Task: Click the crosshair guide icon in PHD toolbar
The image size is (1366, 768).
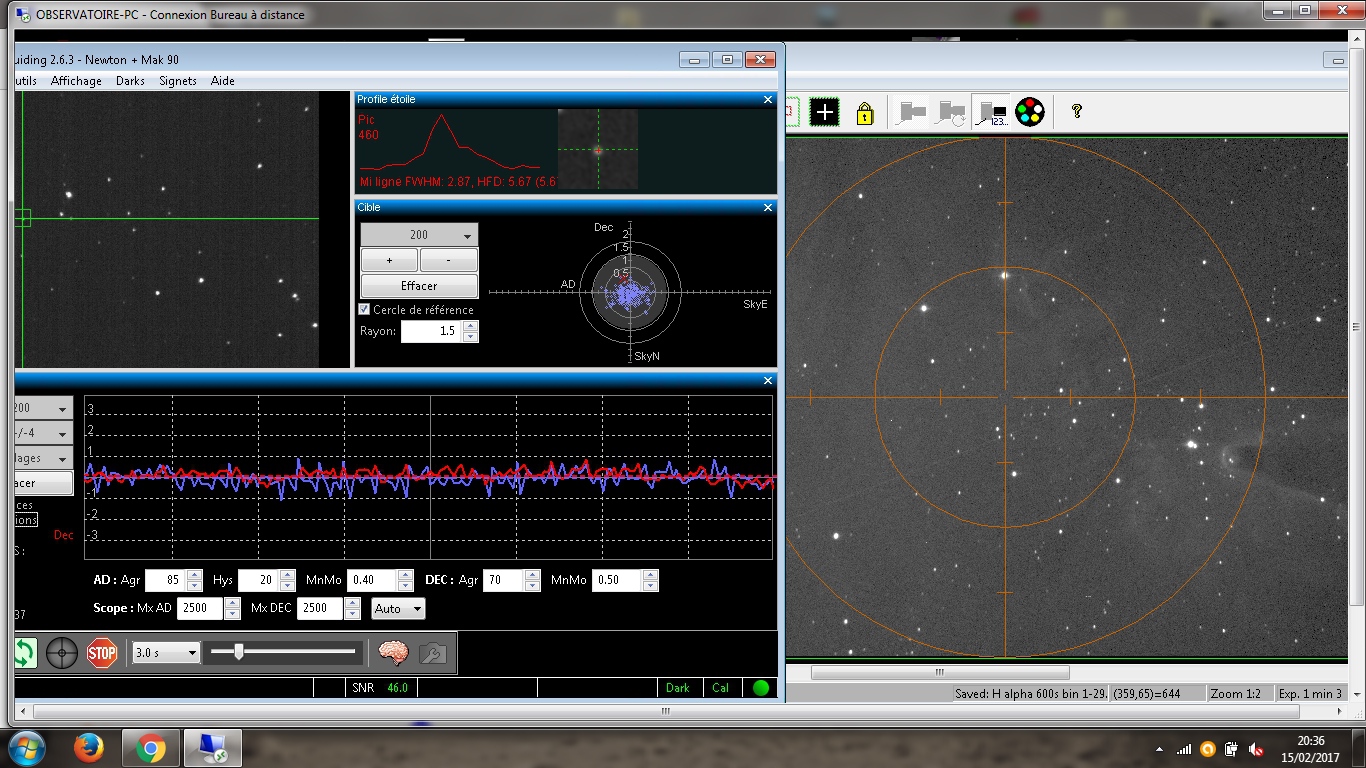Action: (62, 653)
